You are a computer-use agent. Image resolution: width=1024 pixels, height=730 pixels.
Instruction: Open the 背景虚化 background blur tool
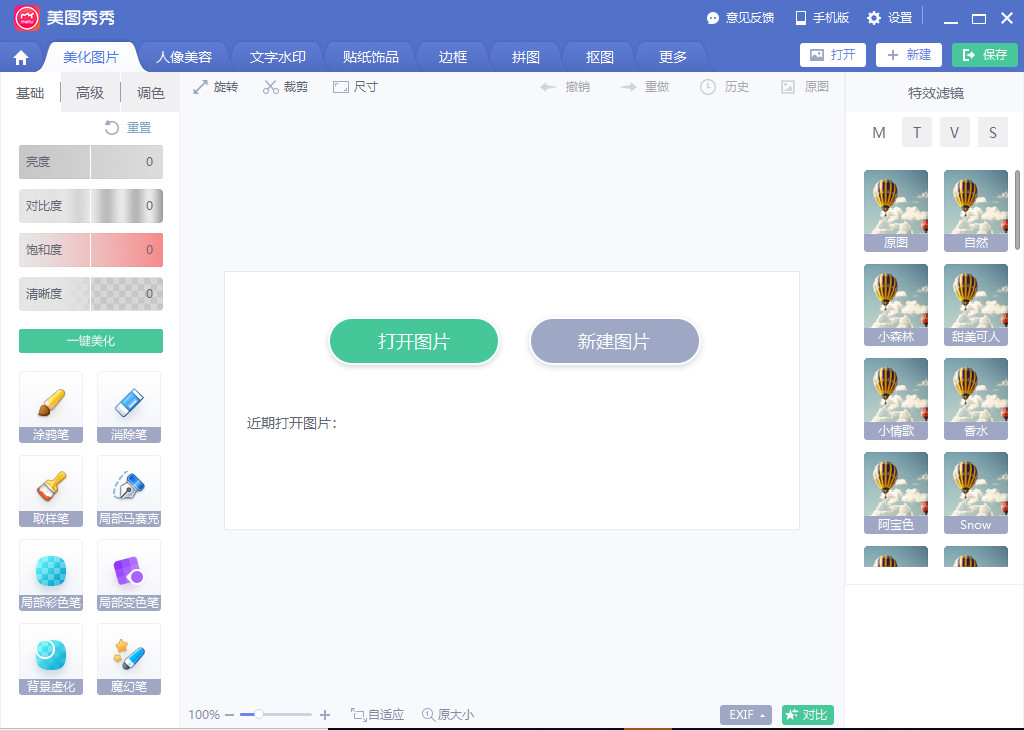click(x=51, y=659)
